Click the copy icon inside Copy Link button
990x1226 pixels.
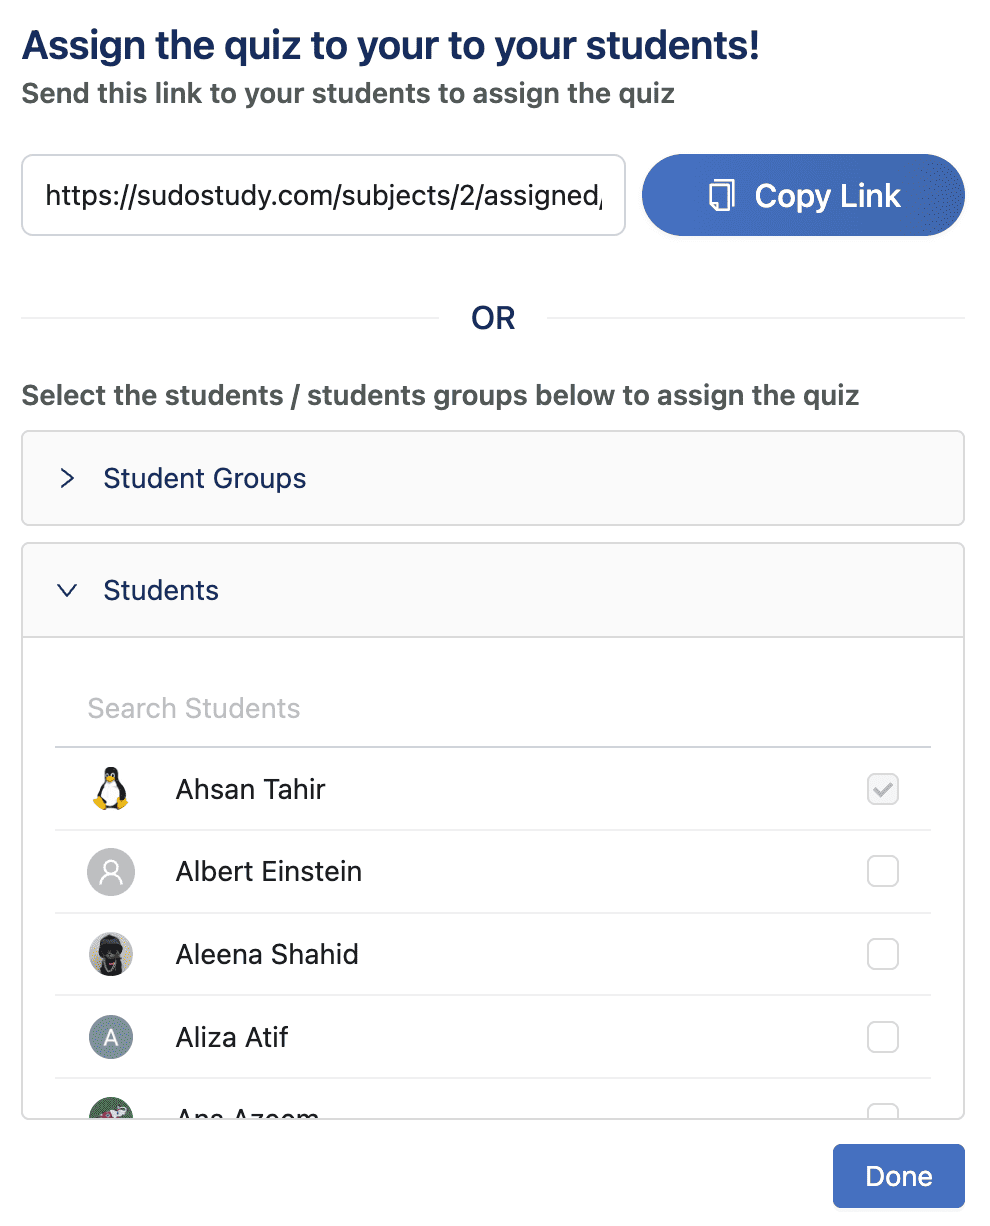[722, 195]
